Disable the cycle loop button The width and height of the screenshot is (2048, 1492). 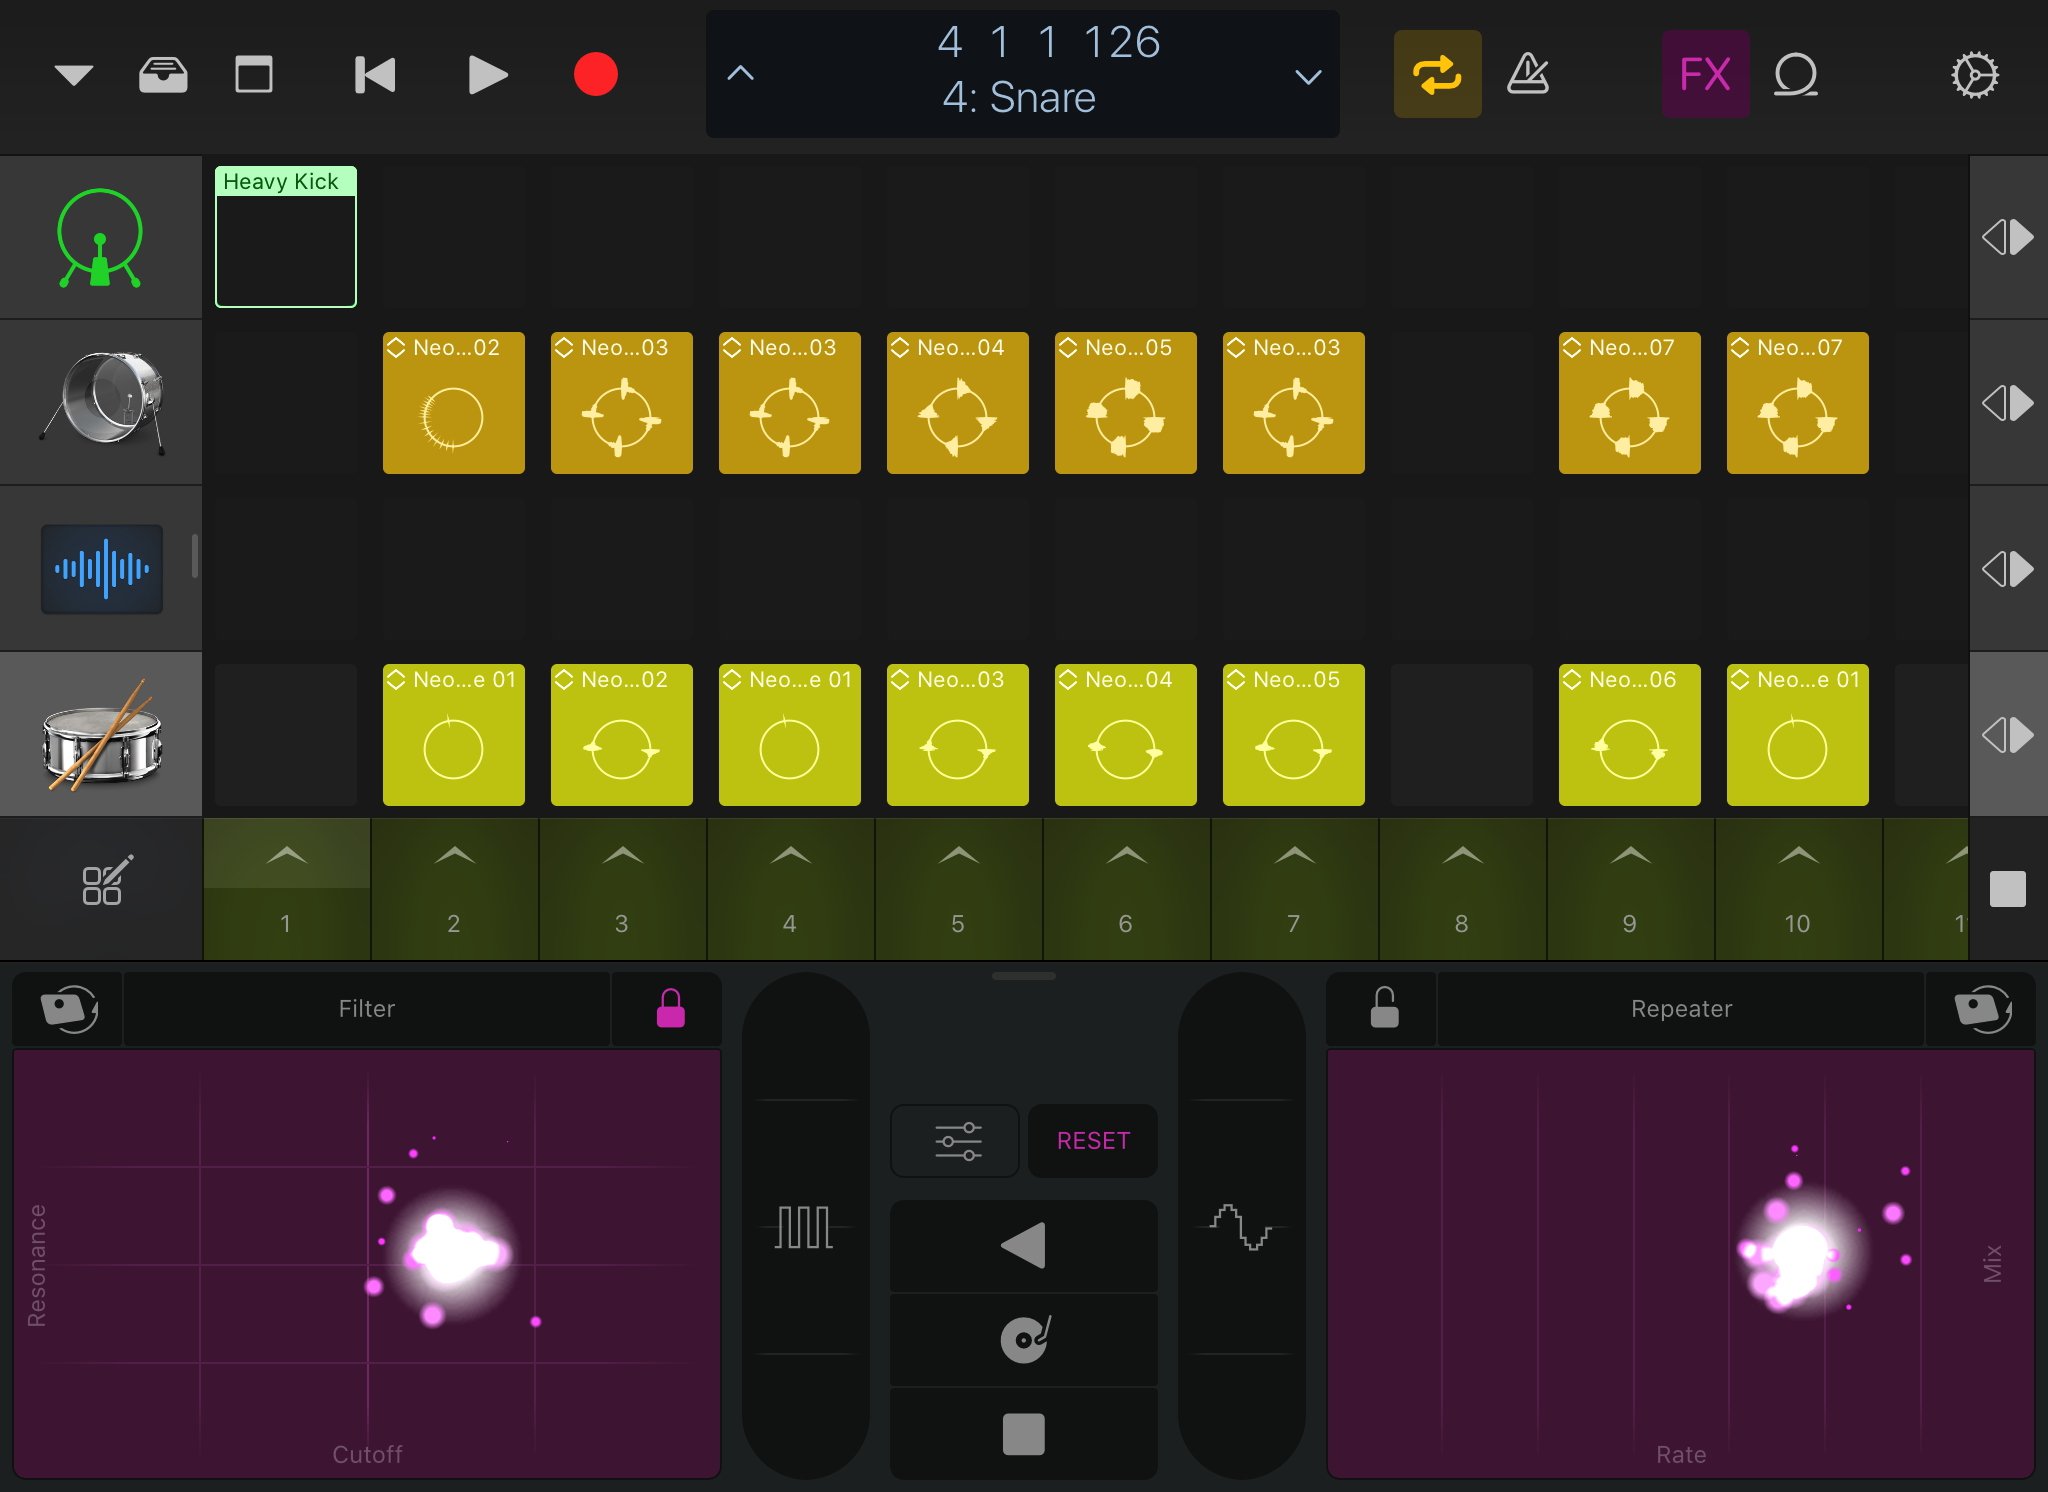point(1437,75)
